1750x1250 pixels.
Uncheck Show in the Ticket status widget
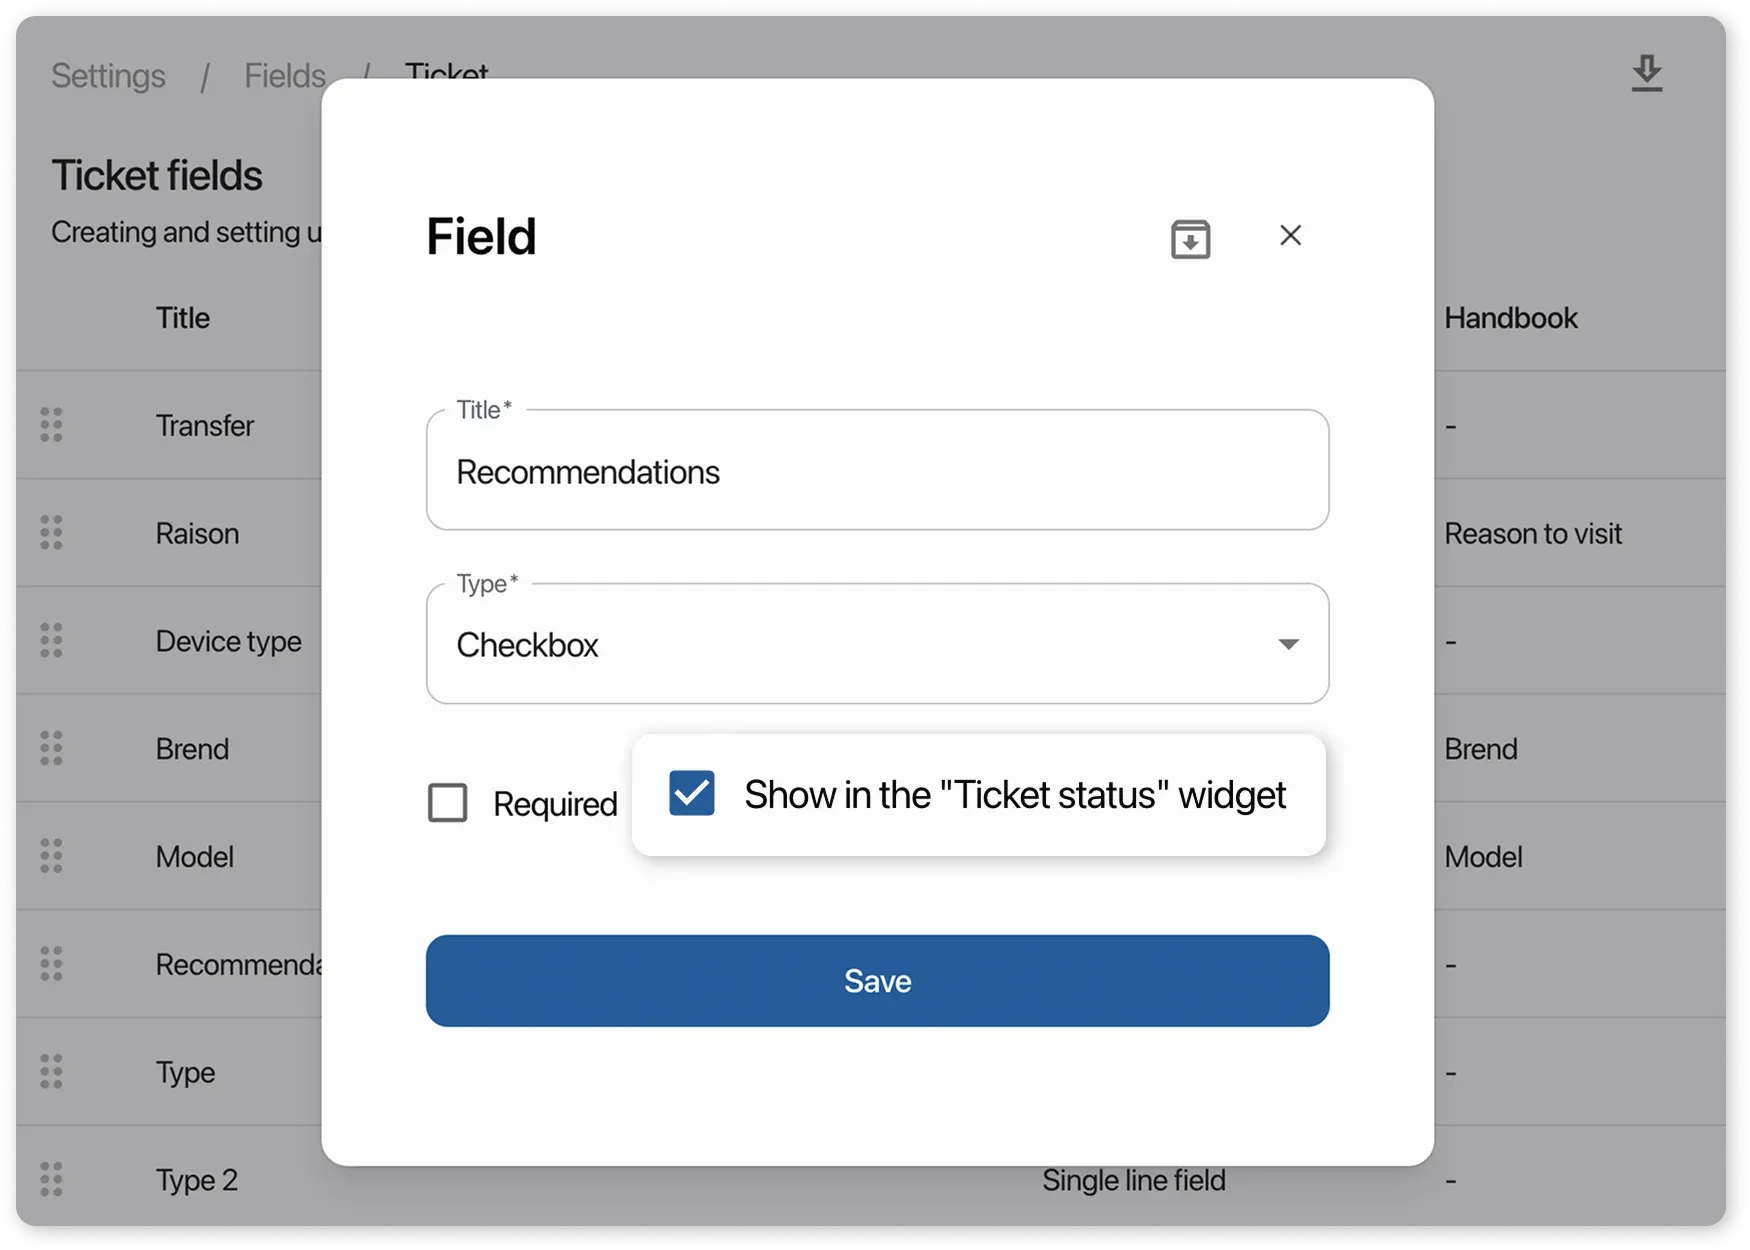coord(692,793)
